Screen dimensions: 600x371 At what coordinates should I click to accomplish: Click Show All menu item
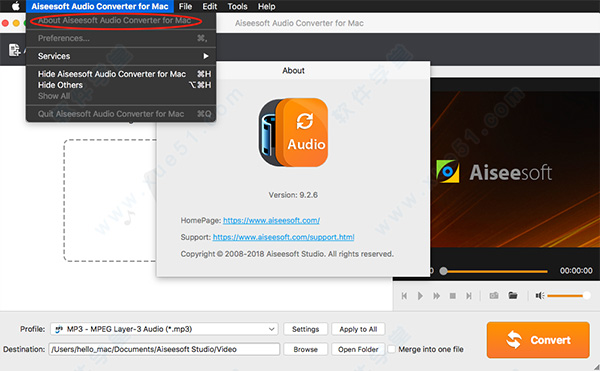pyautogui.click(x=121, y=96)
